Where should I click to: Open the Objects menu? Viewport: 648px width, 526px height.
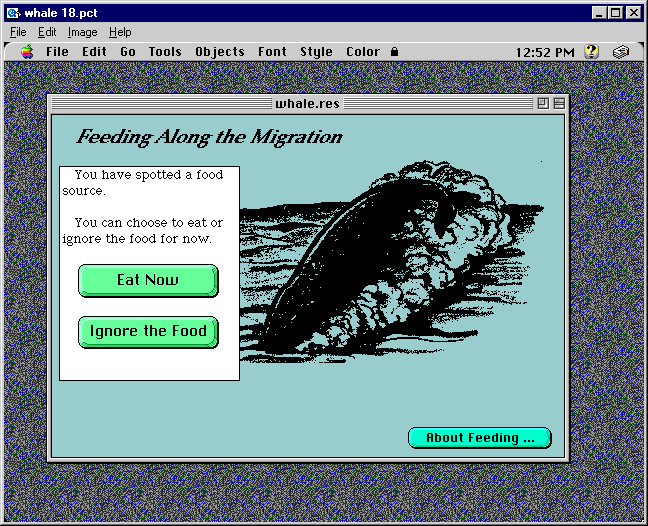[x=220, y=52]
